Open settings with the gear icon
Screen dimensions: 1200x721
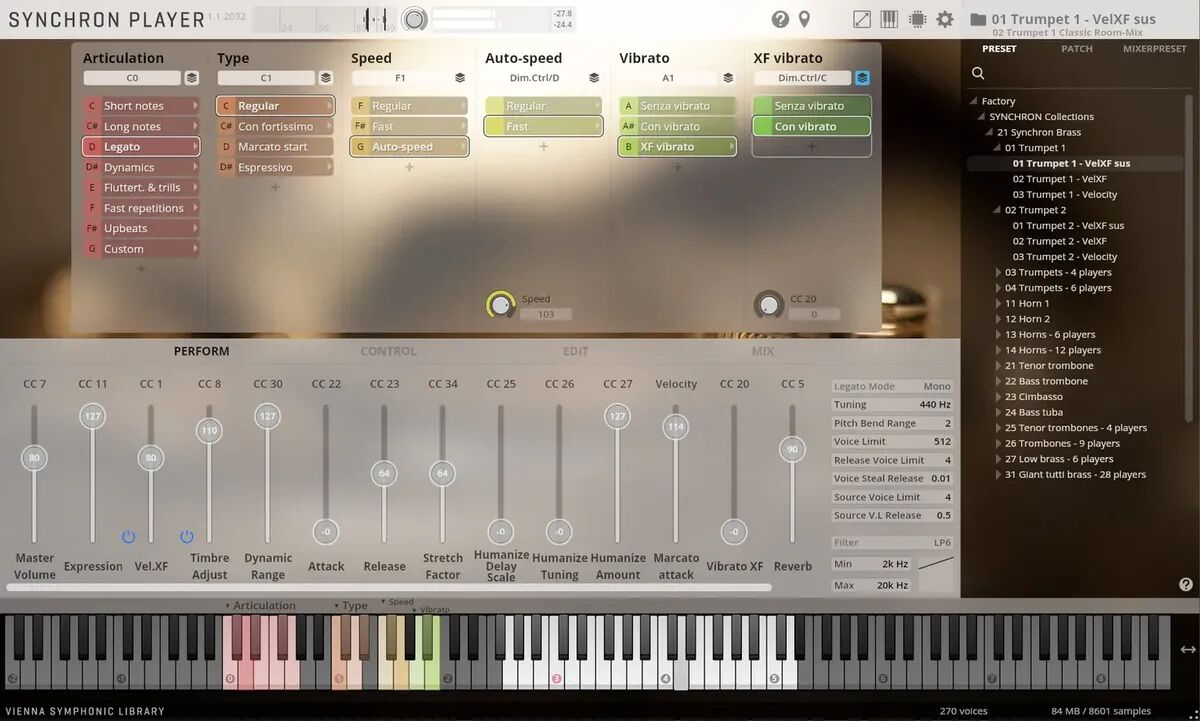(945, 20)
